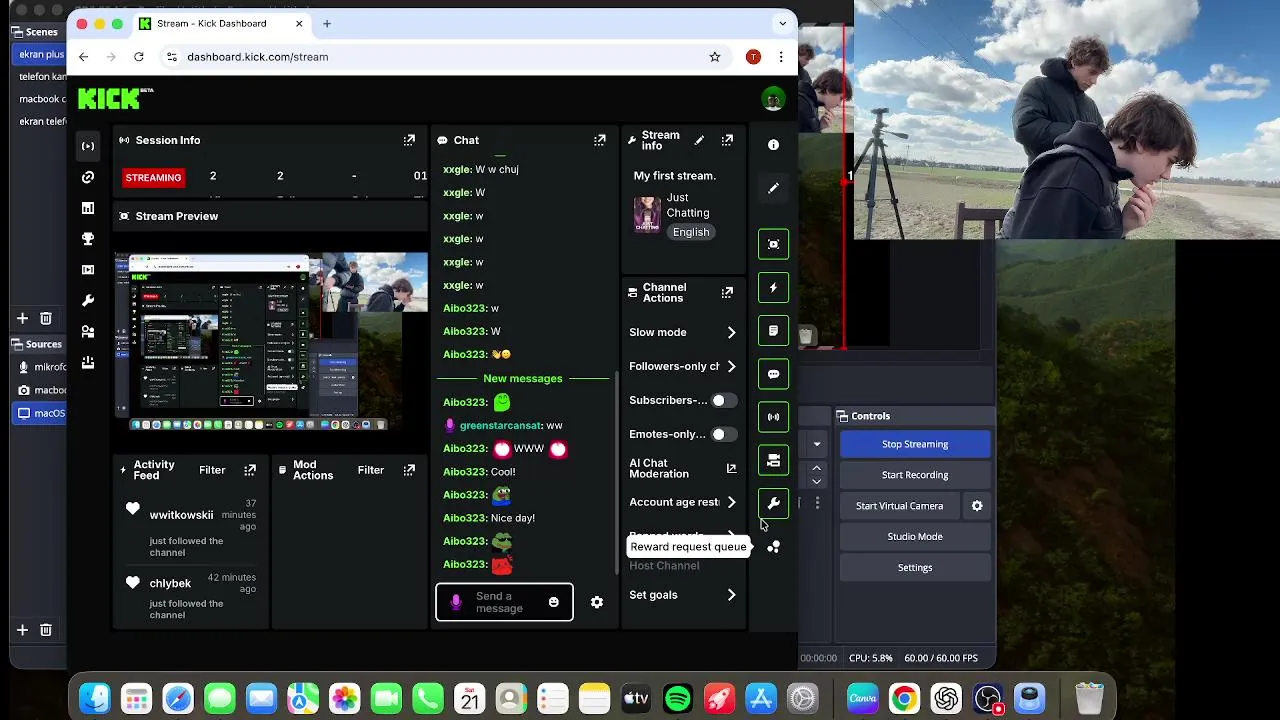Jump to New messages divider in chat
Viewport: 1280px width, 720px height.
[522, 378]
